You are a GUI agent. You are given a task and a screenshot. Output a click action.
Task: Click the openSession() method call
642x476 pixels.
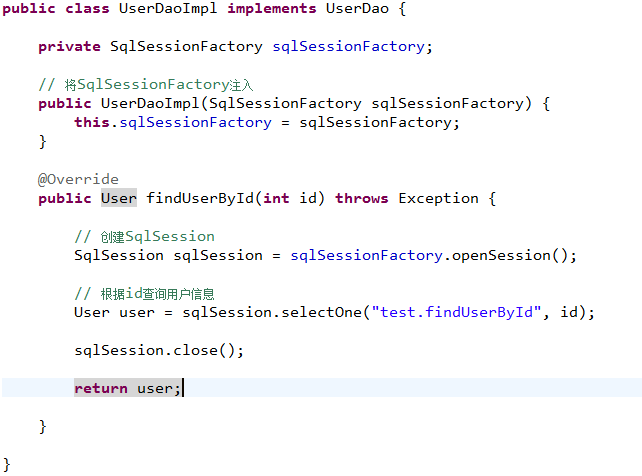tap(510, 255)
